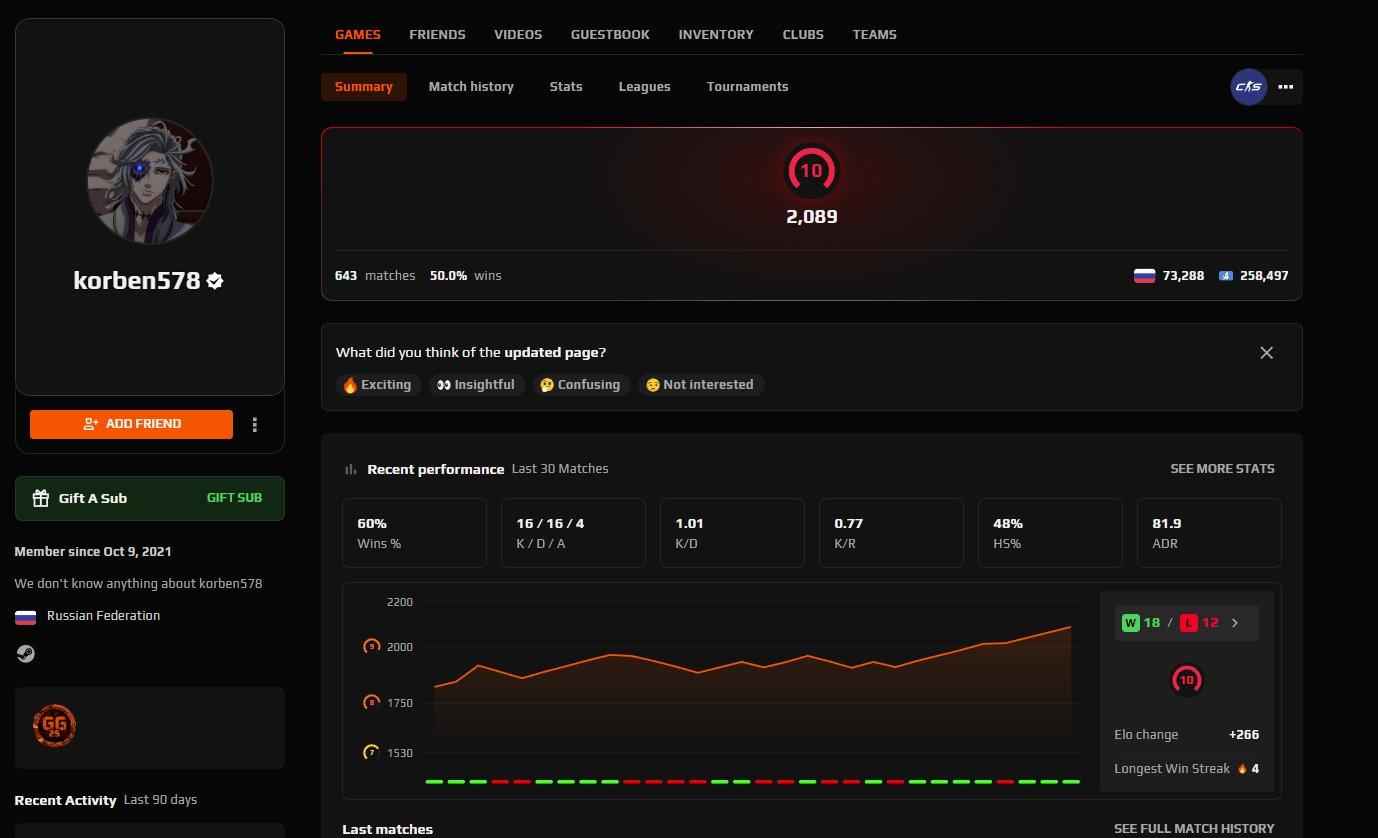
Task: Choose the Not interested feedback option
Action: tap(700, 384)
